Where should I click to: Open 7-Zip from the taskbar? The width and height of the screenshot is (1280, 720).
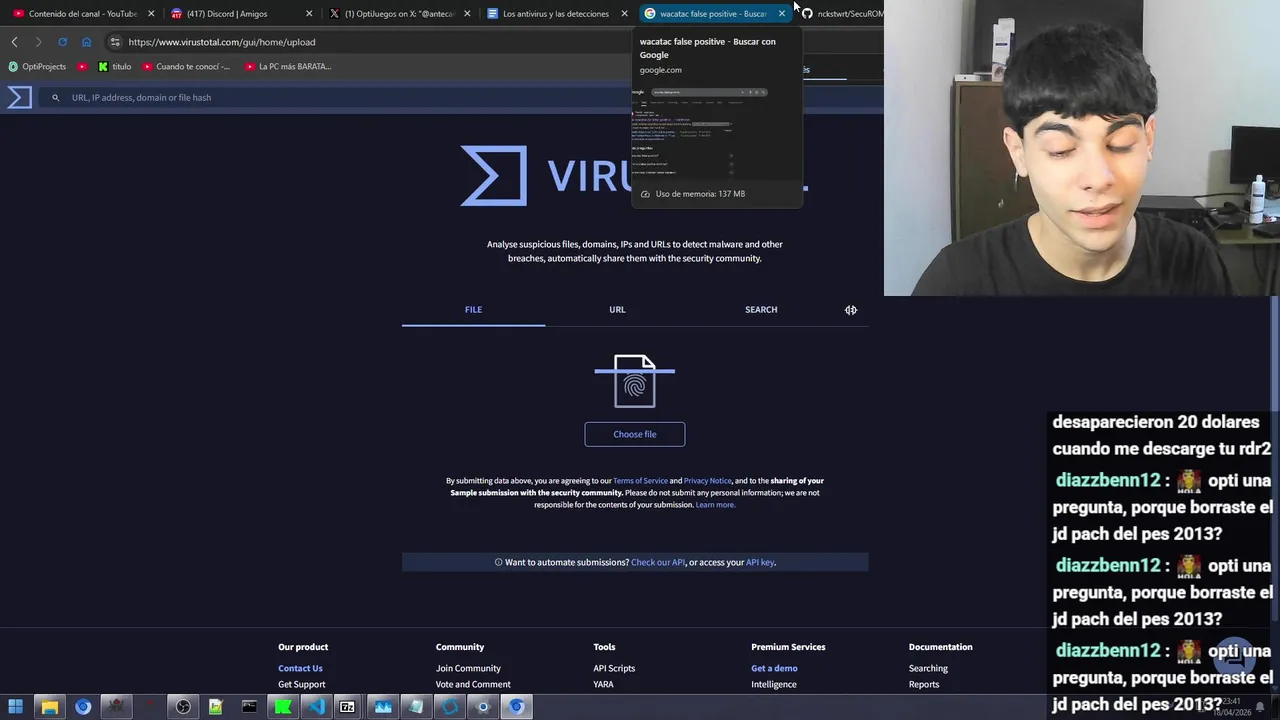(x=347, y=707)
